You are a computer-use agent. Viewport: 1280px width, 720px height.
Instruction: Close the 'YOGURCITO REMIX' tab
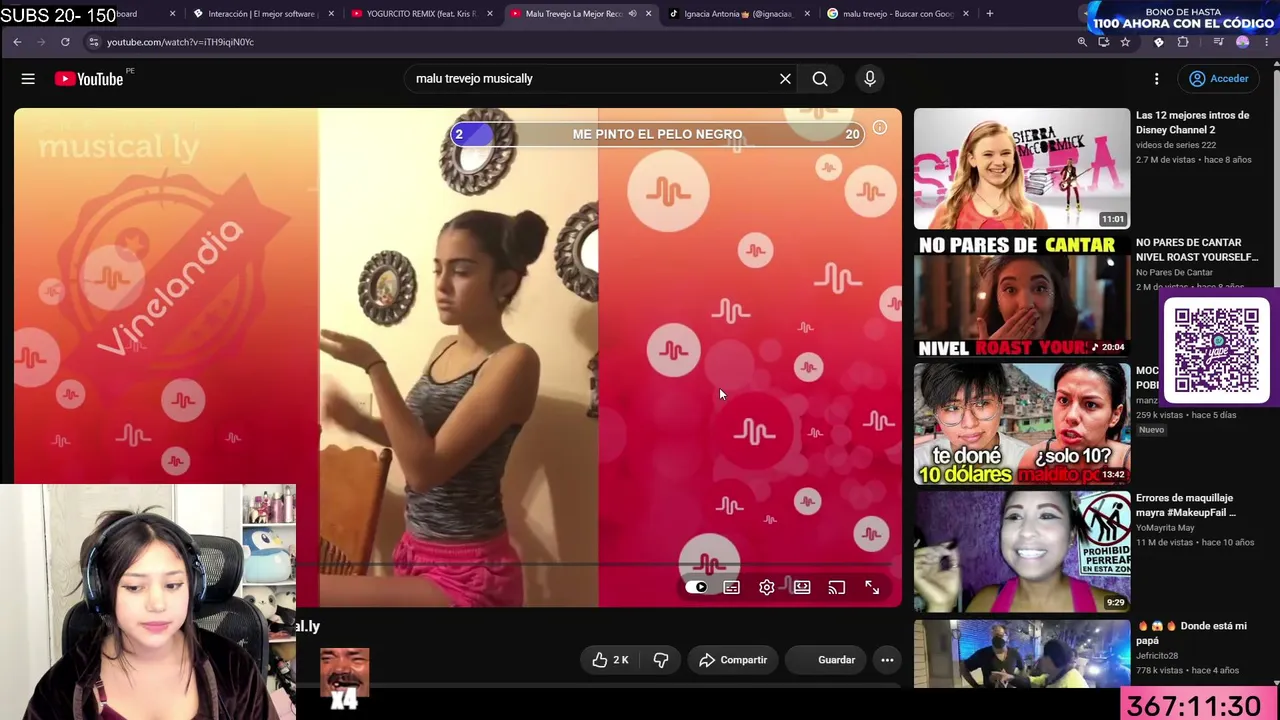[490, 14]
